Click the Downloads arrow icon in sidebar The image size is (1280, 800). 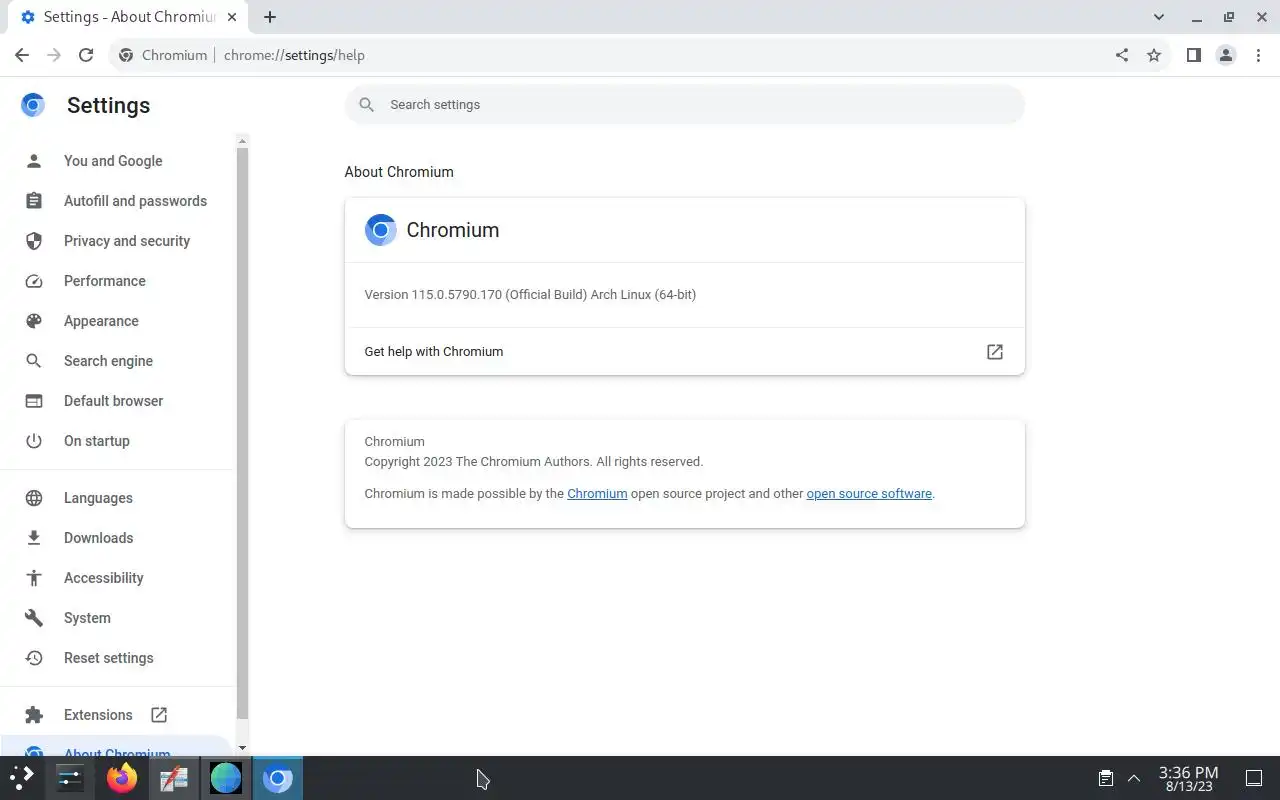pyautogui.click(x=34, y=538)
